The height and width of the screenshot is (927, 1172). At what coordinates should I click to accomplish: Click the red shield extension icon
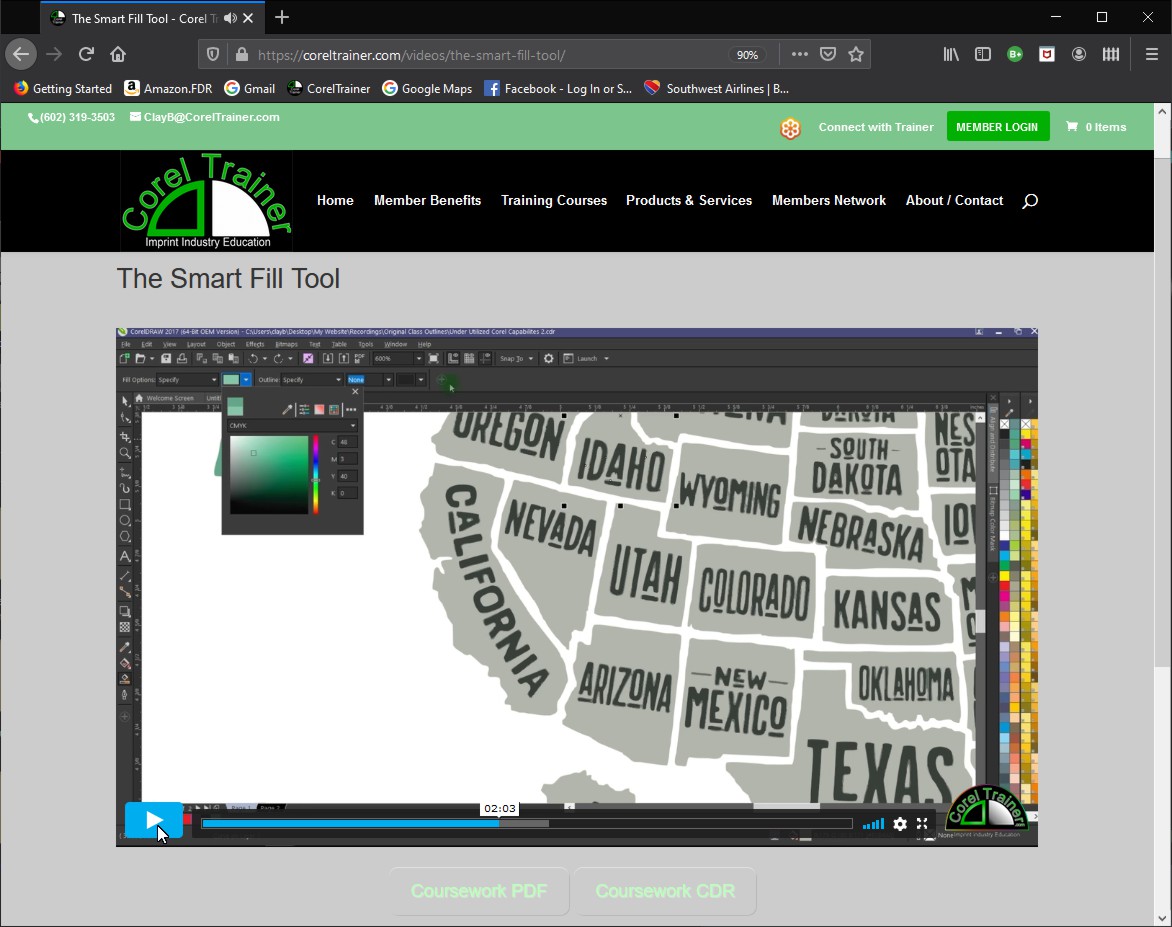[1047, 55]
